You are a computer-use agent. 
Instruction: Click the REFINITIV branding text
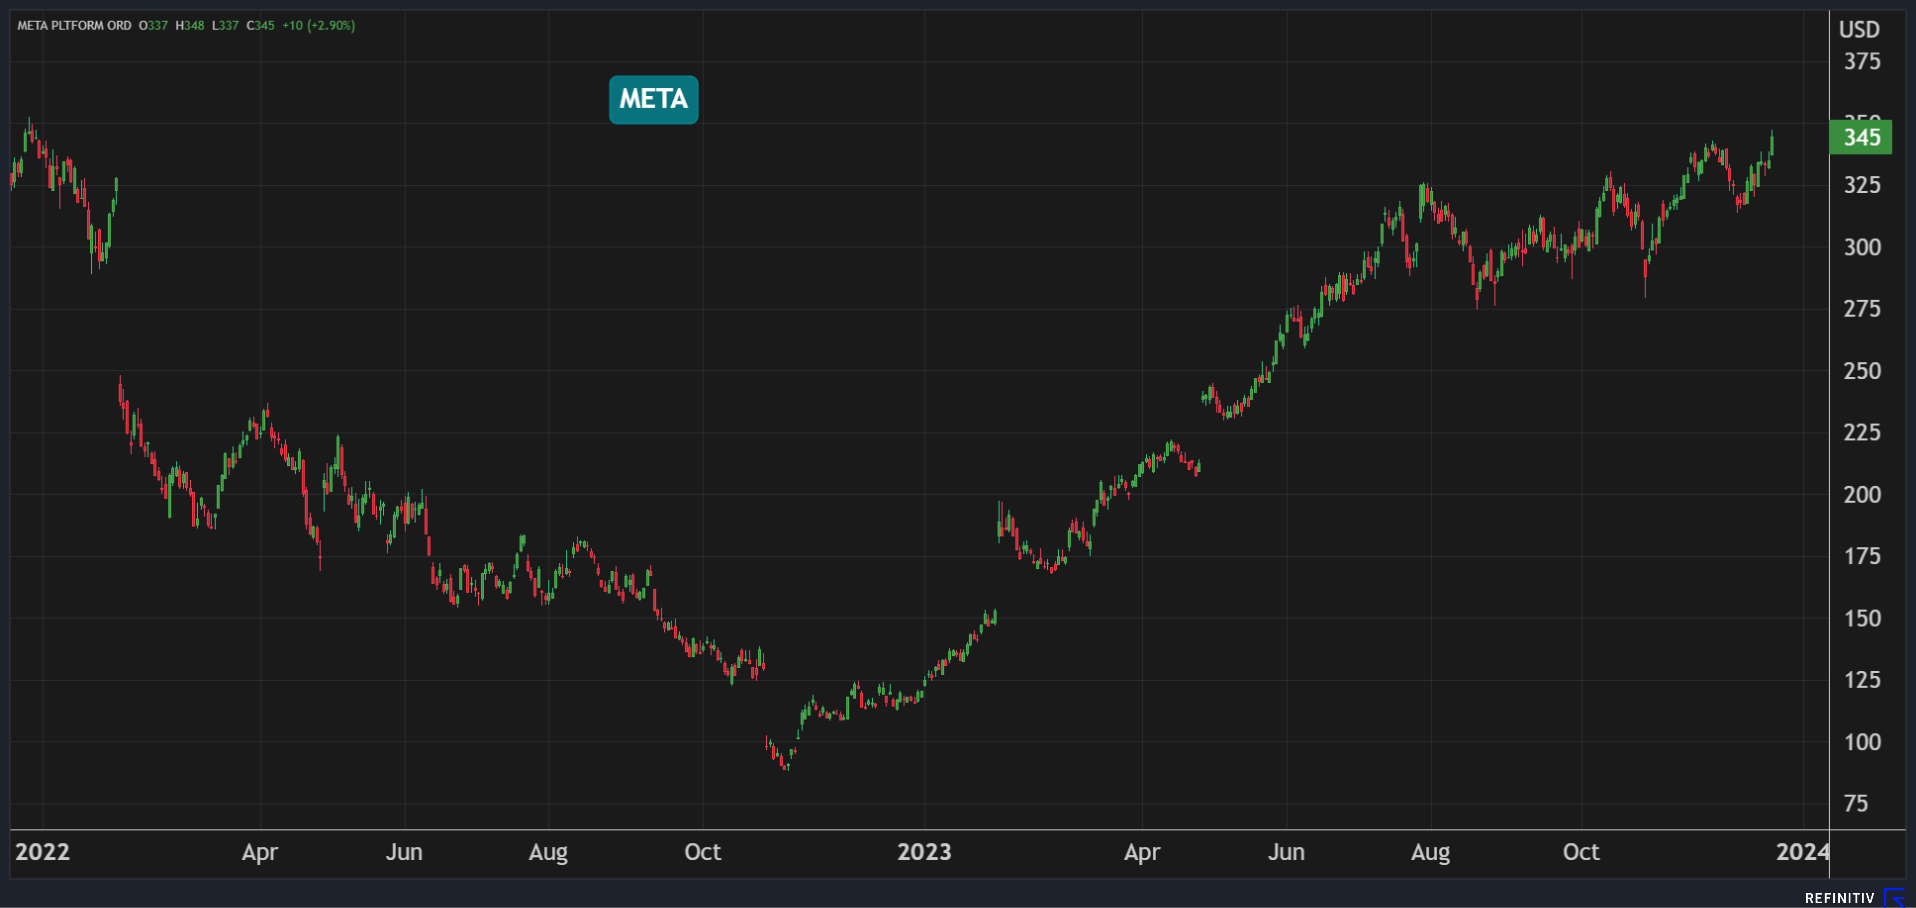pos(1839,898)
